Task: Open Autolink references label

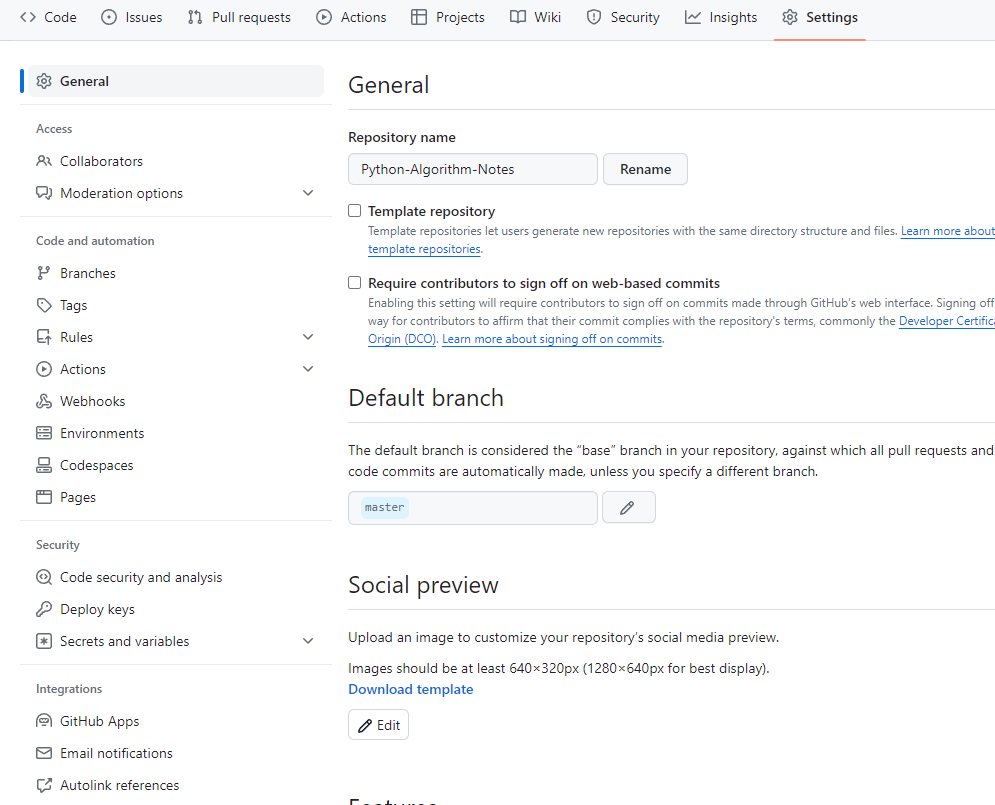Action: [119, 785]
